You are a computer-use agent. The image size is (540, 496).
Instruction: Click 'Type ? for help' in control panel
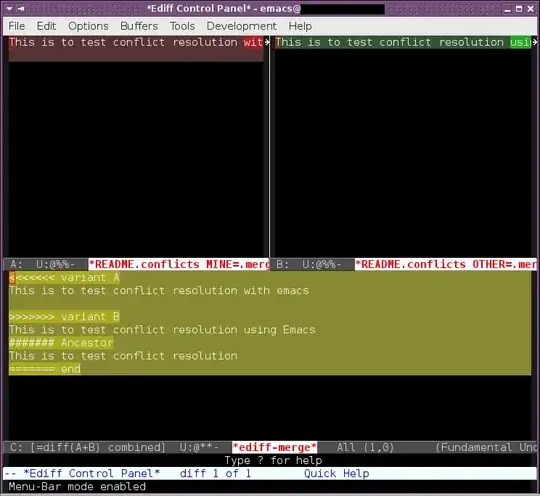[x=273, y=461]
